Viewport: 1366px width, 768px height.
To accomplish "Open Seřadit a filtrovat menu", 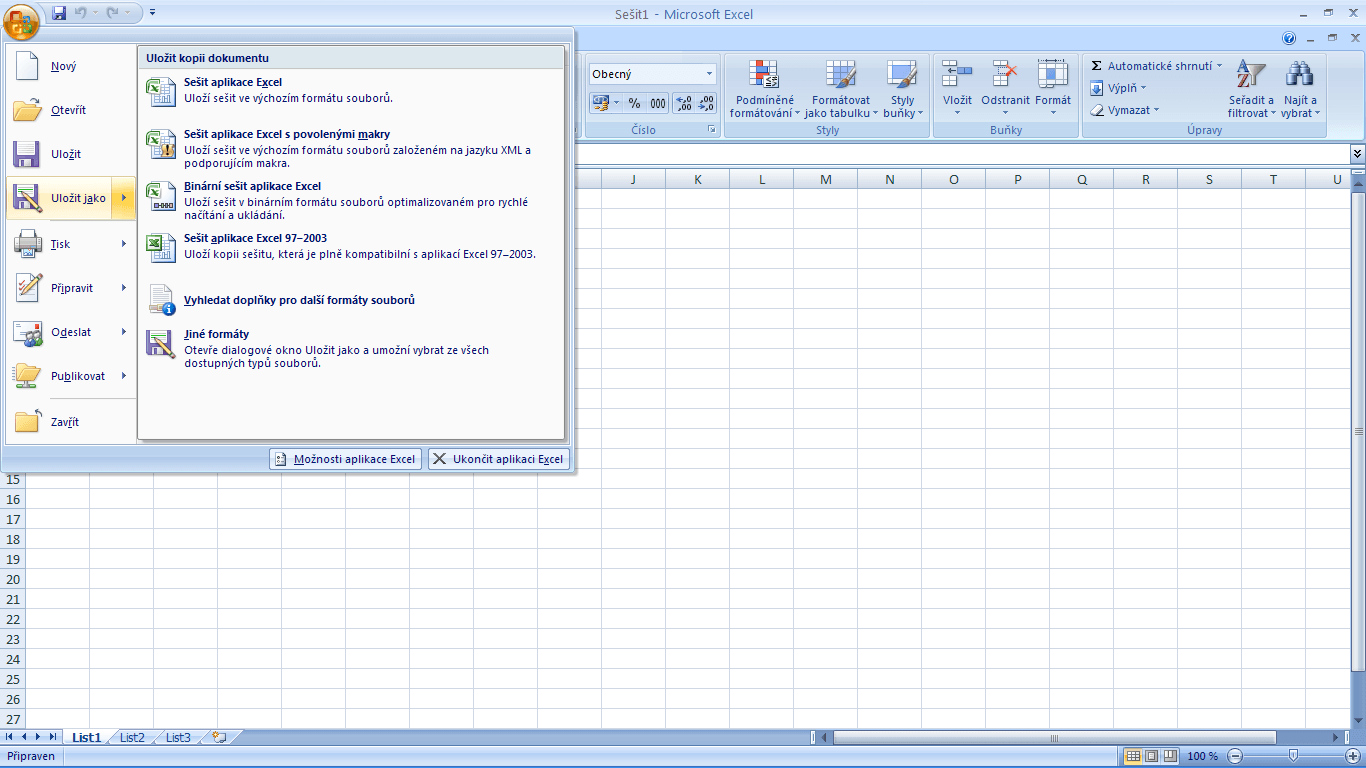I will tap(1251, 88).
